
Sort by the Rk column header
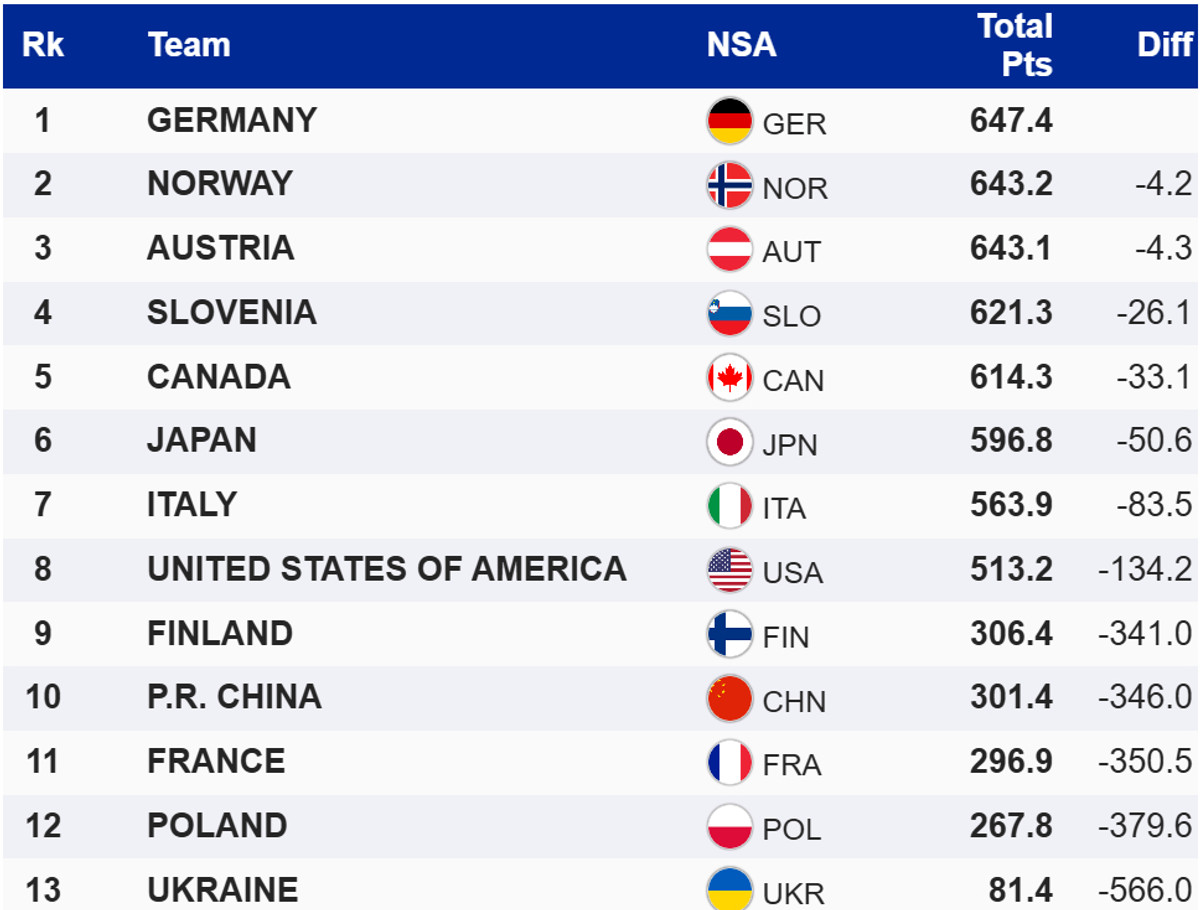point(43,45)
